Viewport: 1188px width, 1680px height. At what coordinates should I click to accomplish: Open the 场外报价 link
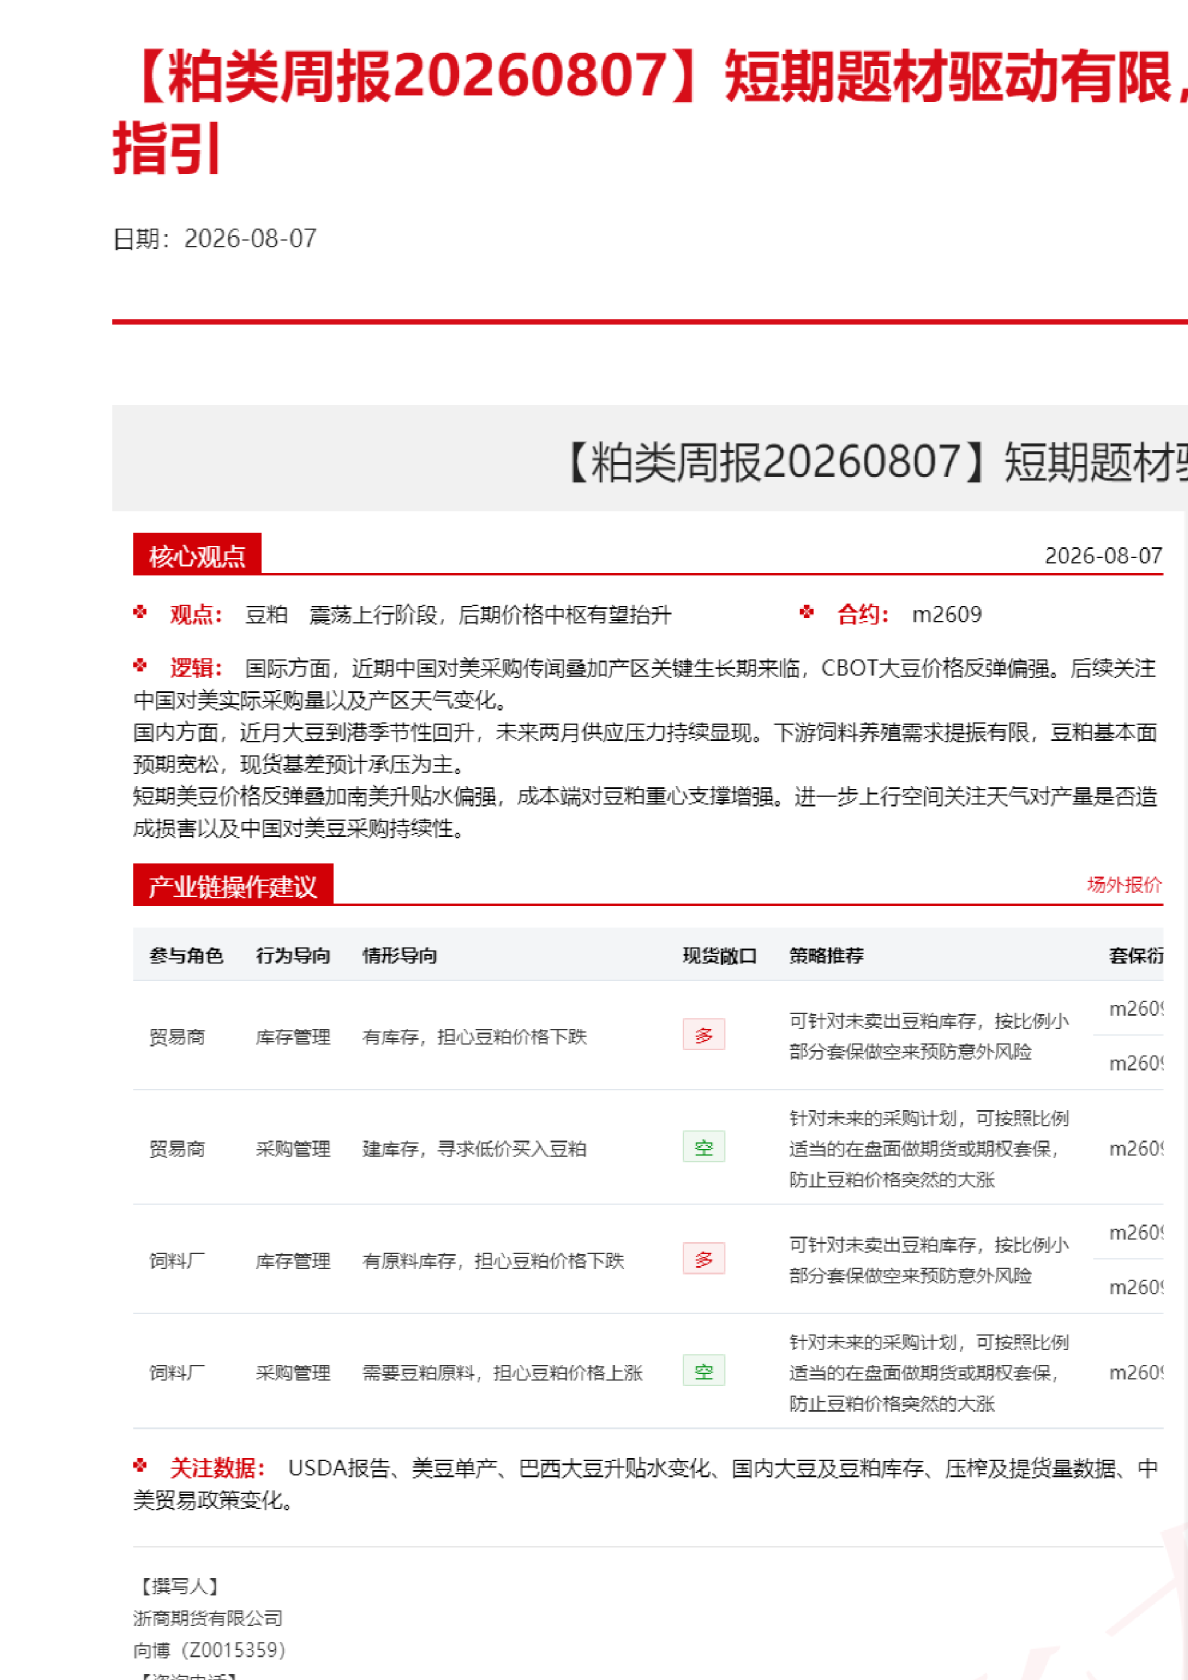tap(1124, 884)
